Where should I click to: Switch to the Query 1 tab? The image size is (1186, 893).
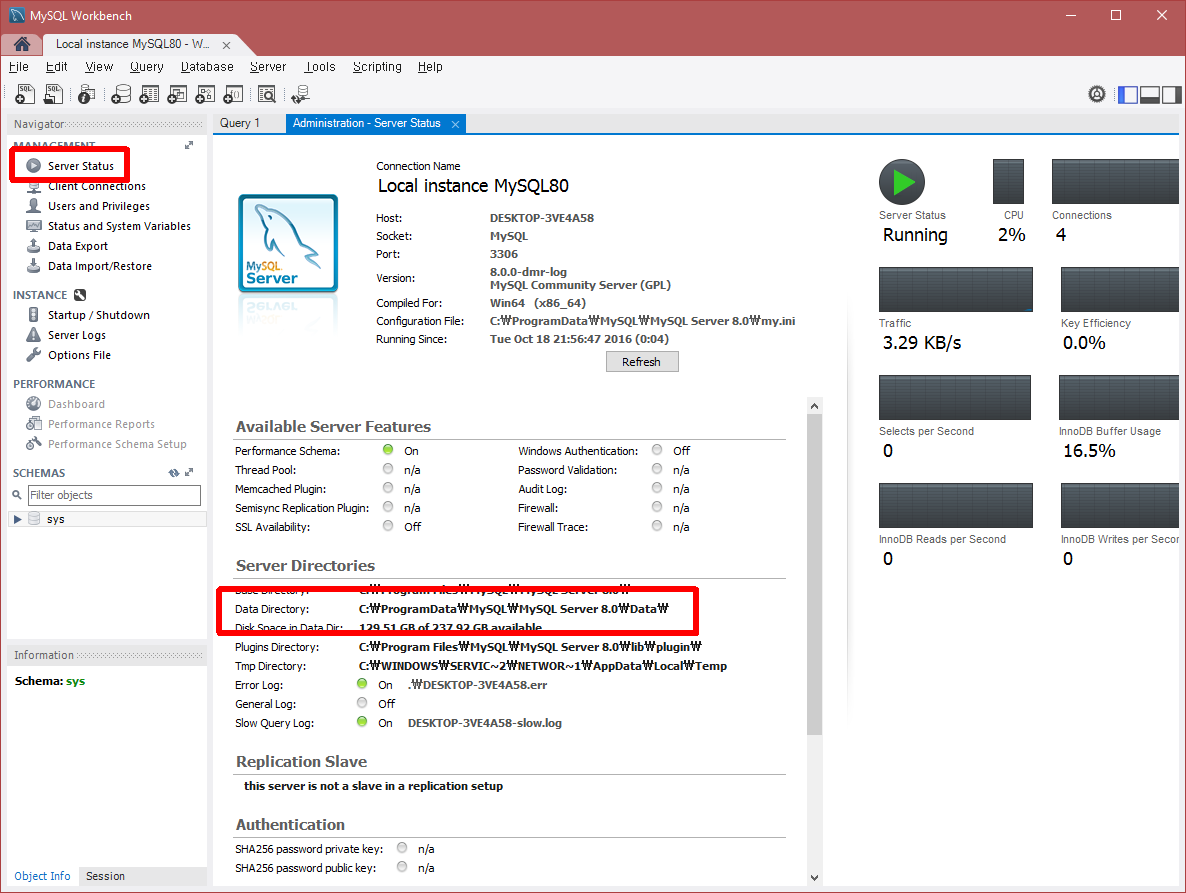pos(240,122)
